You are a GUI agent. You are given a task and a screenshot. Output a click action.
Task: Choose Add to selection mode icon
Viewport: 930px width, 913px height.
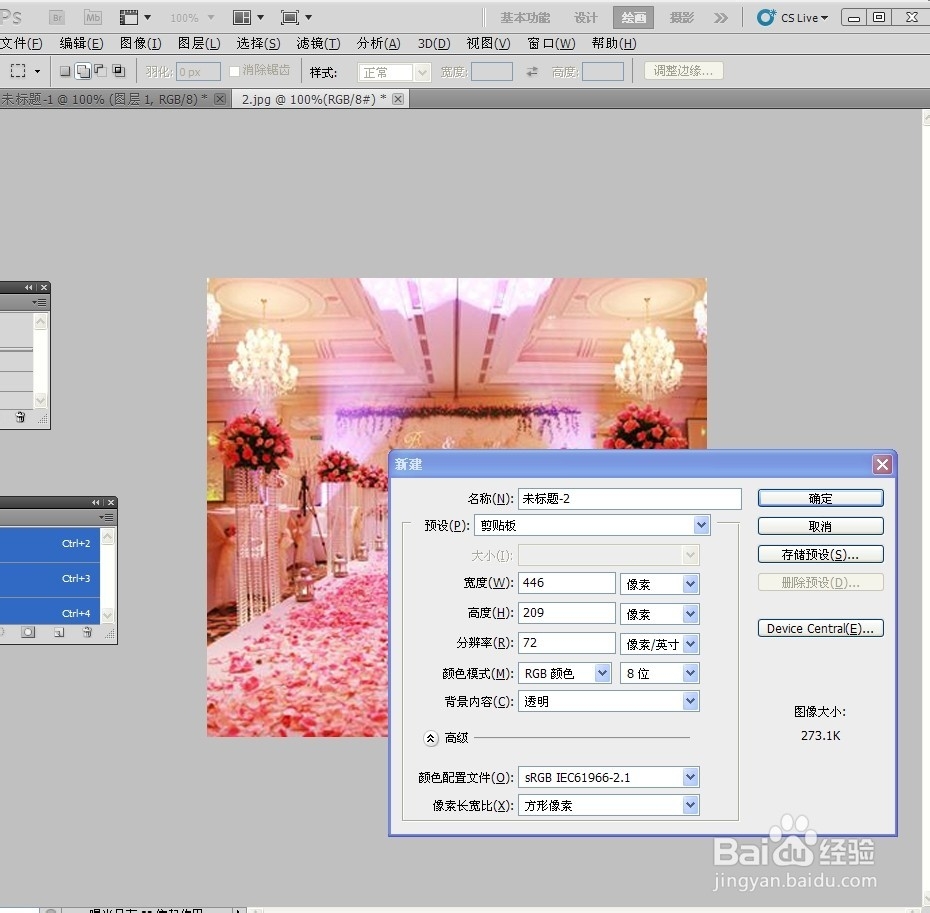83,72
